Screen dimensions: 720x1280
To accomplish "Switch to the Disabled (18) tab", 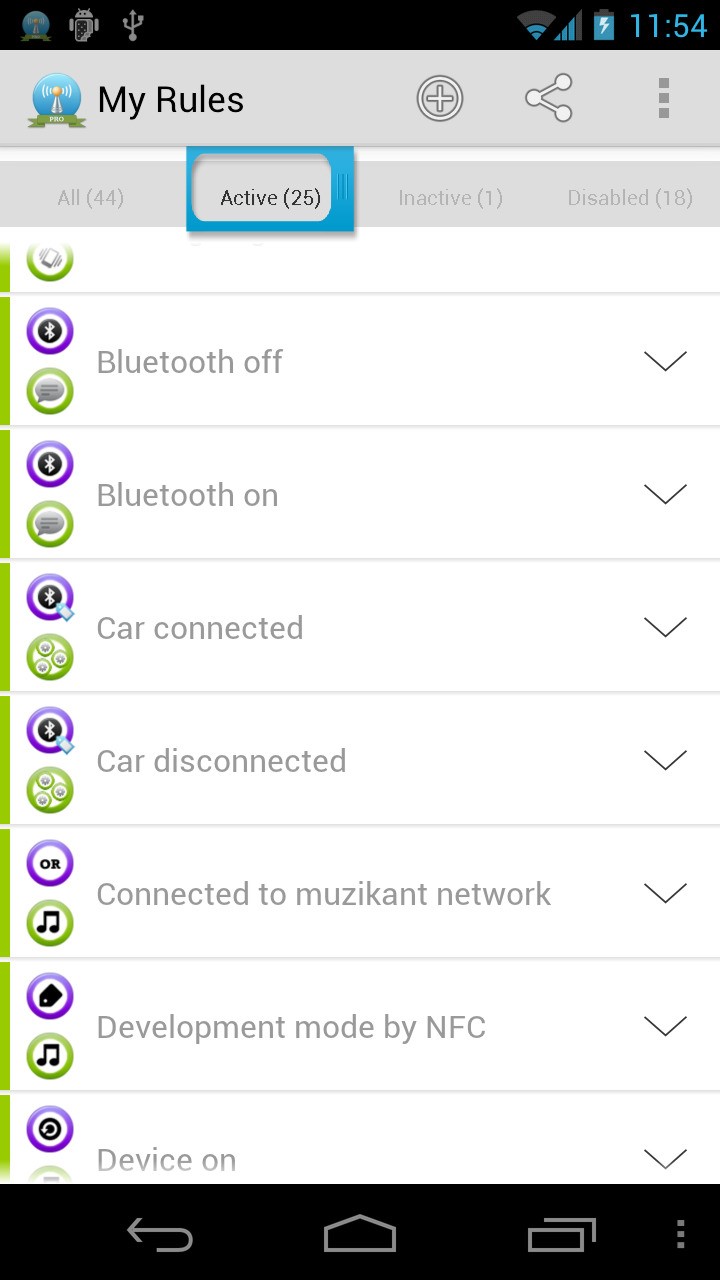I will 630,198.
